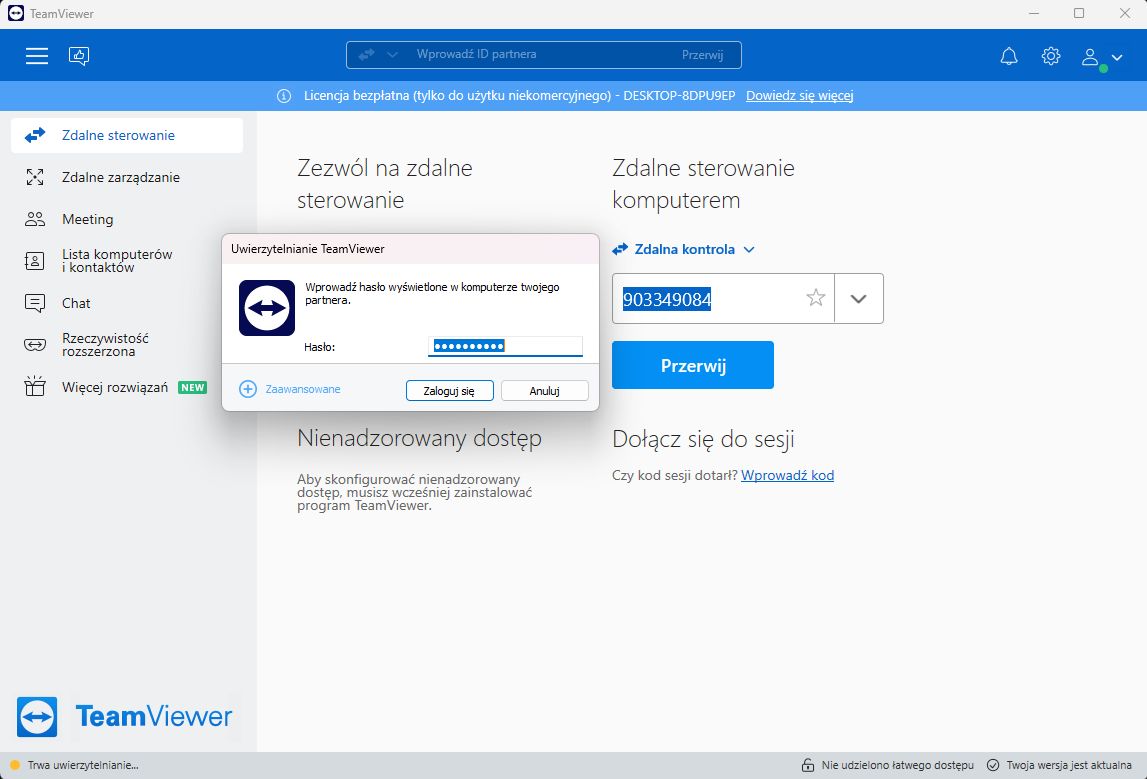
Task: Click the TeamViewer logo in dialog
Action: coord(267,308)
